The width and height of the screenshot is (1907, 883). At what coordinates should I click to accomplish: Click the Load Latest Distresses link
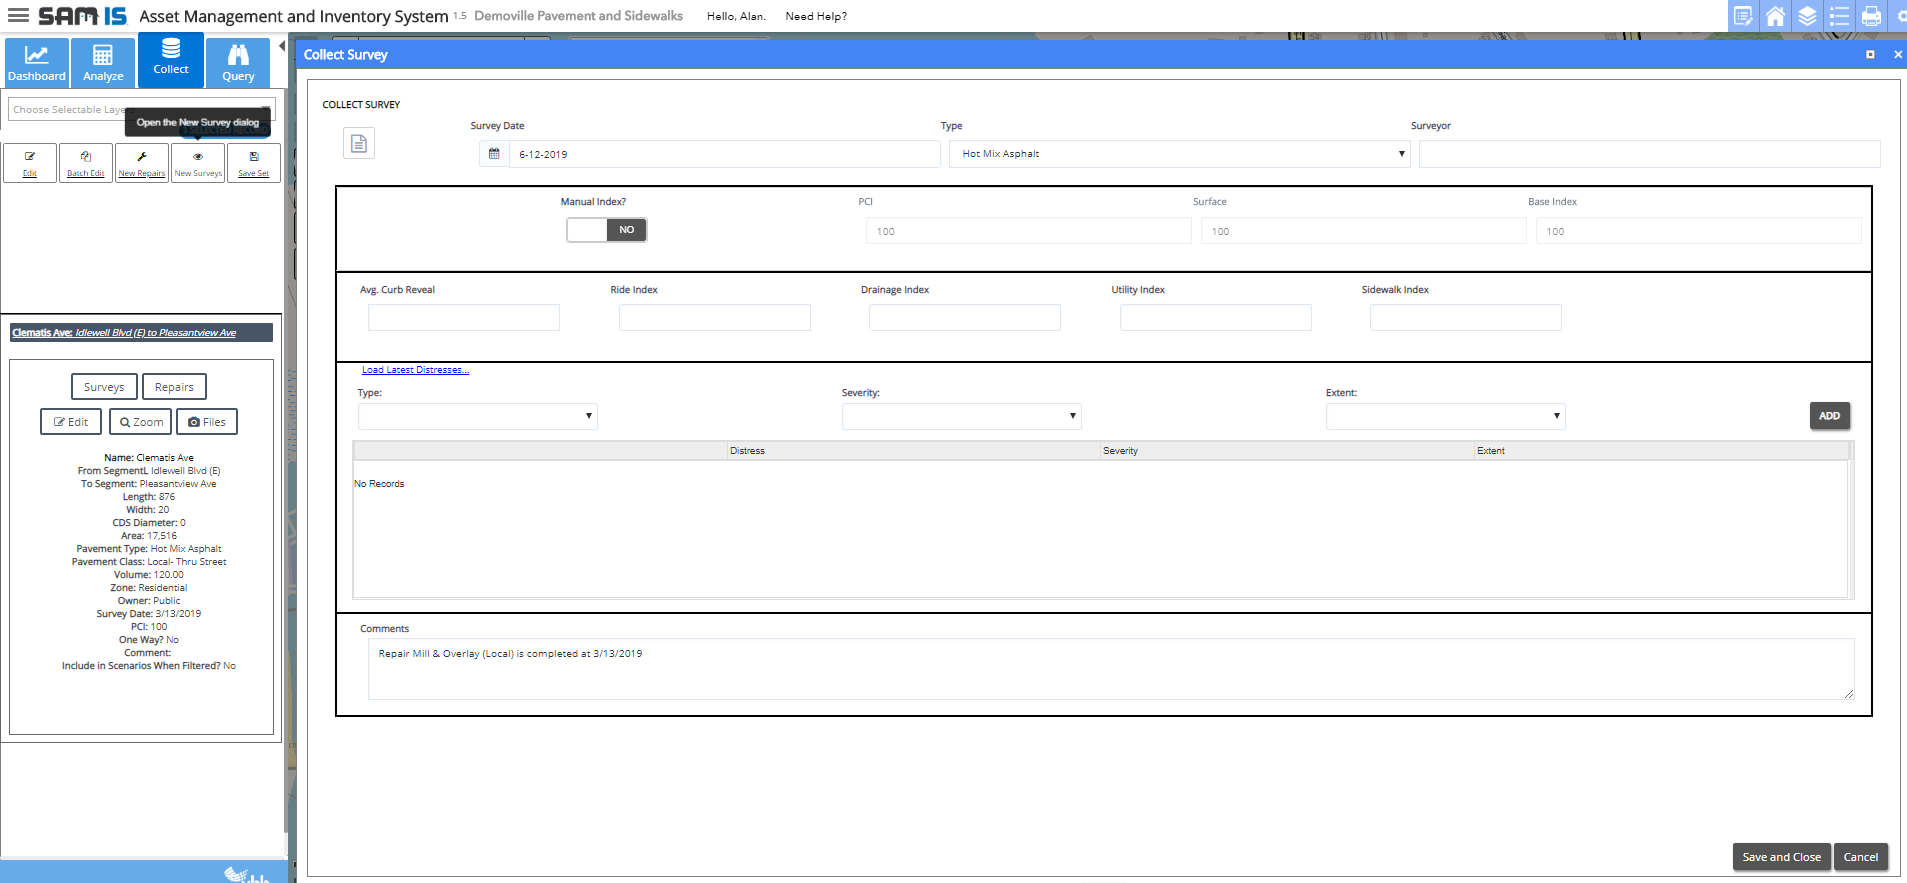(415, 370)
